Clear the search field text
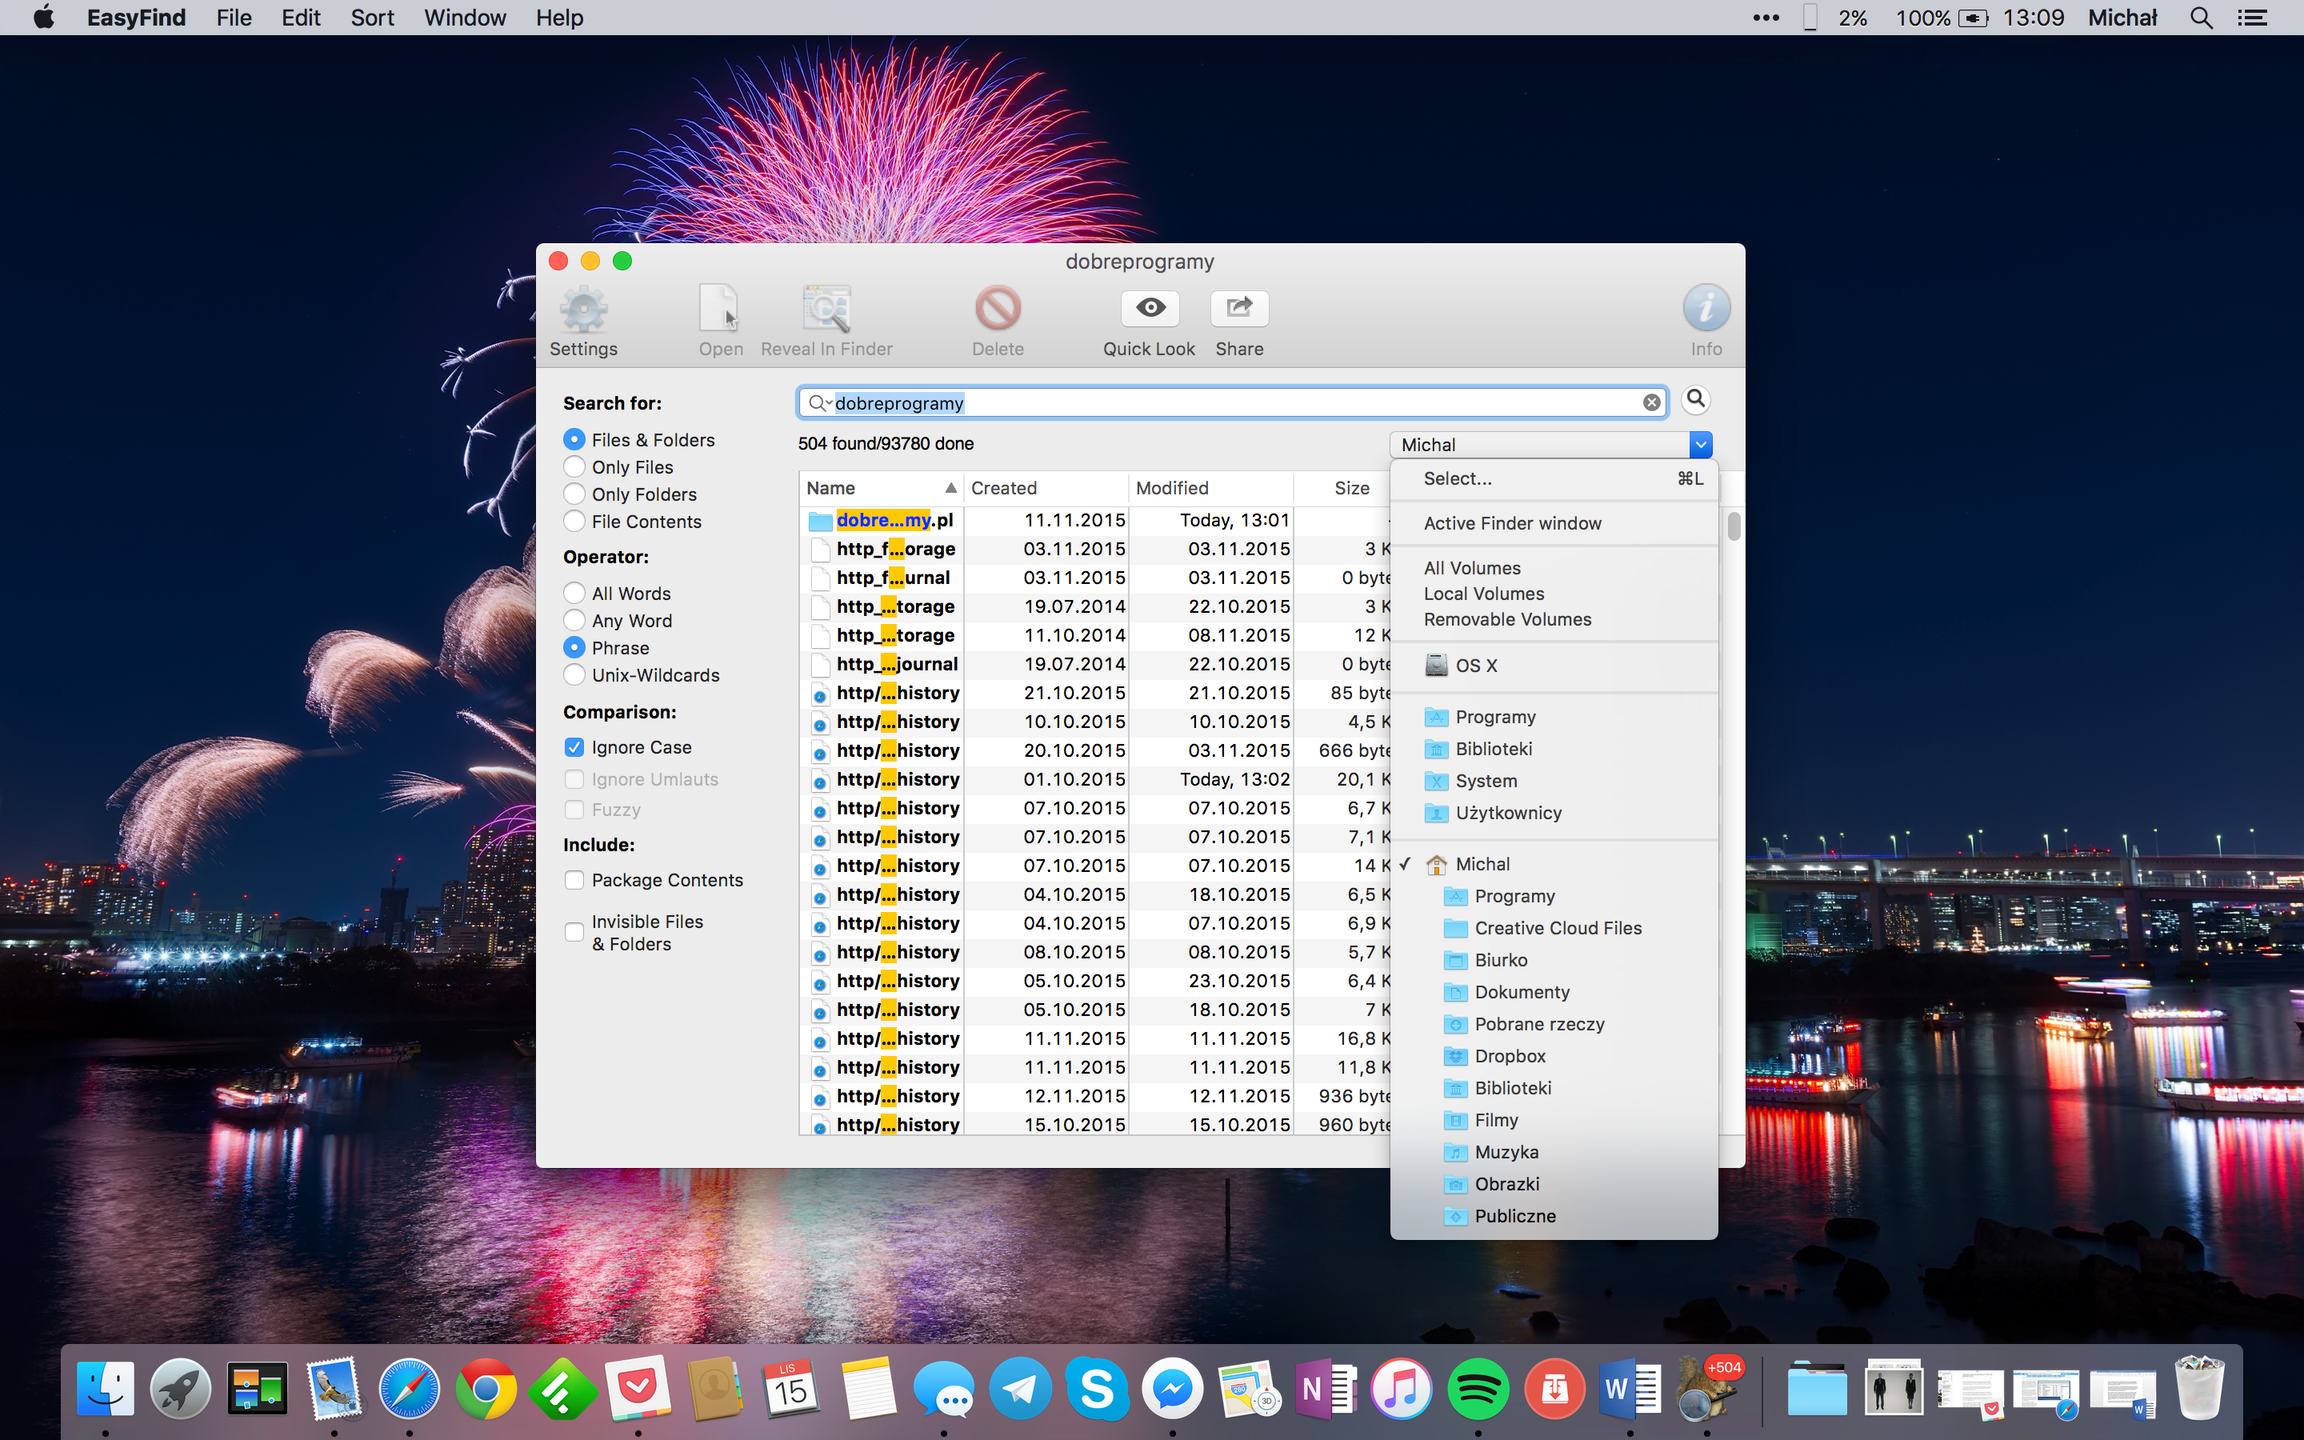The height and width of the screenshot is (1440, 2304). [x=1651, y=402]
